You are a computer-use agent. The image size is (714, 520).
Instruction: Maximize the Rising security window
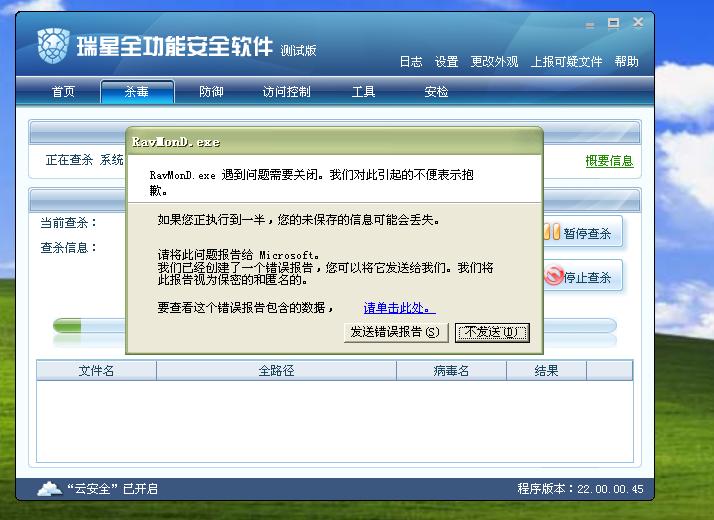(x=613, y=23)
